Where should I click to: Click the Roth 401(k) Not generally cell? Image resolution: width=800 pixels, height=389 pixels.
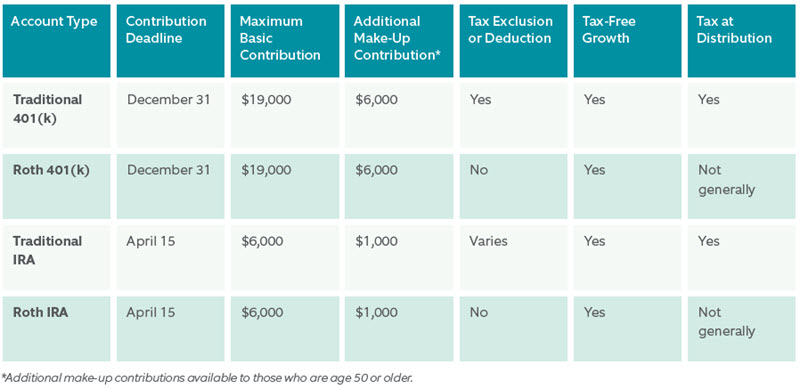(741, 186)
